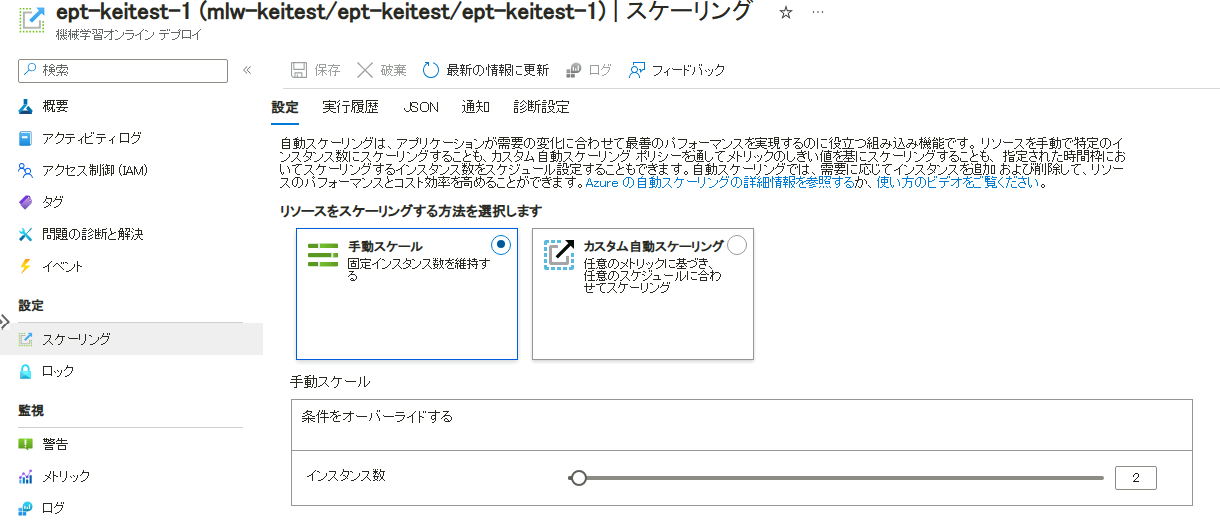Click the インスタンス数 value box showing 2
The width and height of the screenshot is (1220, 522).
pos(1136,478)
